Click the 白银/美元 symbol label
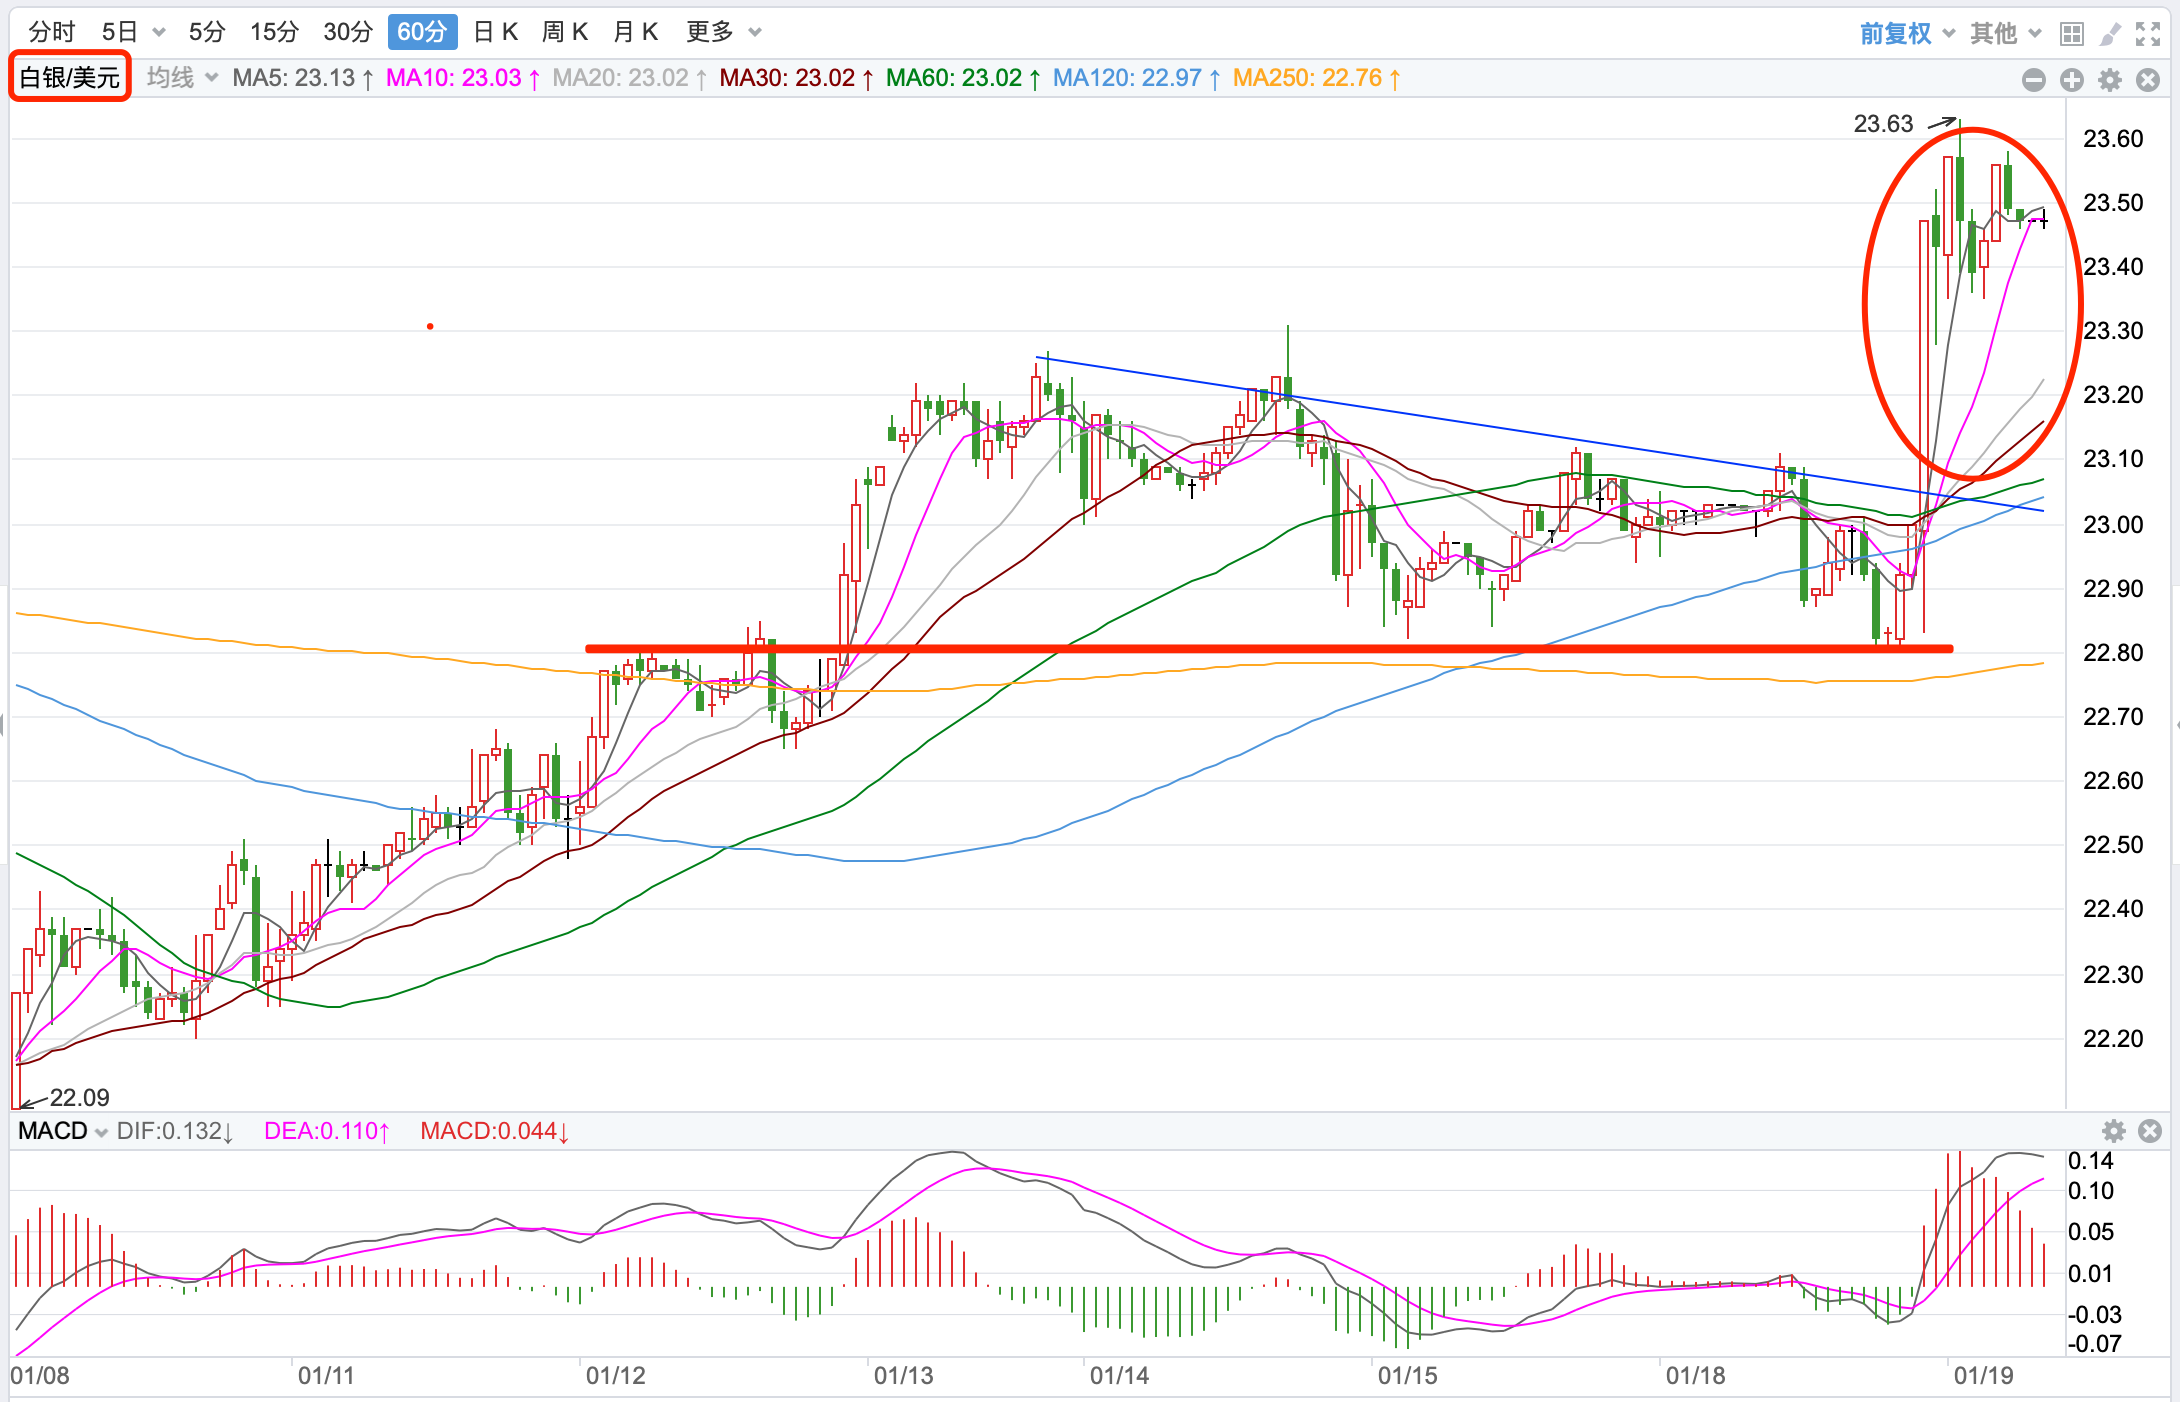 coord(70,78)
